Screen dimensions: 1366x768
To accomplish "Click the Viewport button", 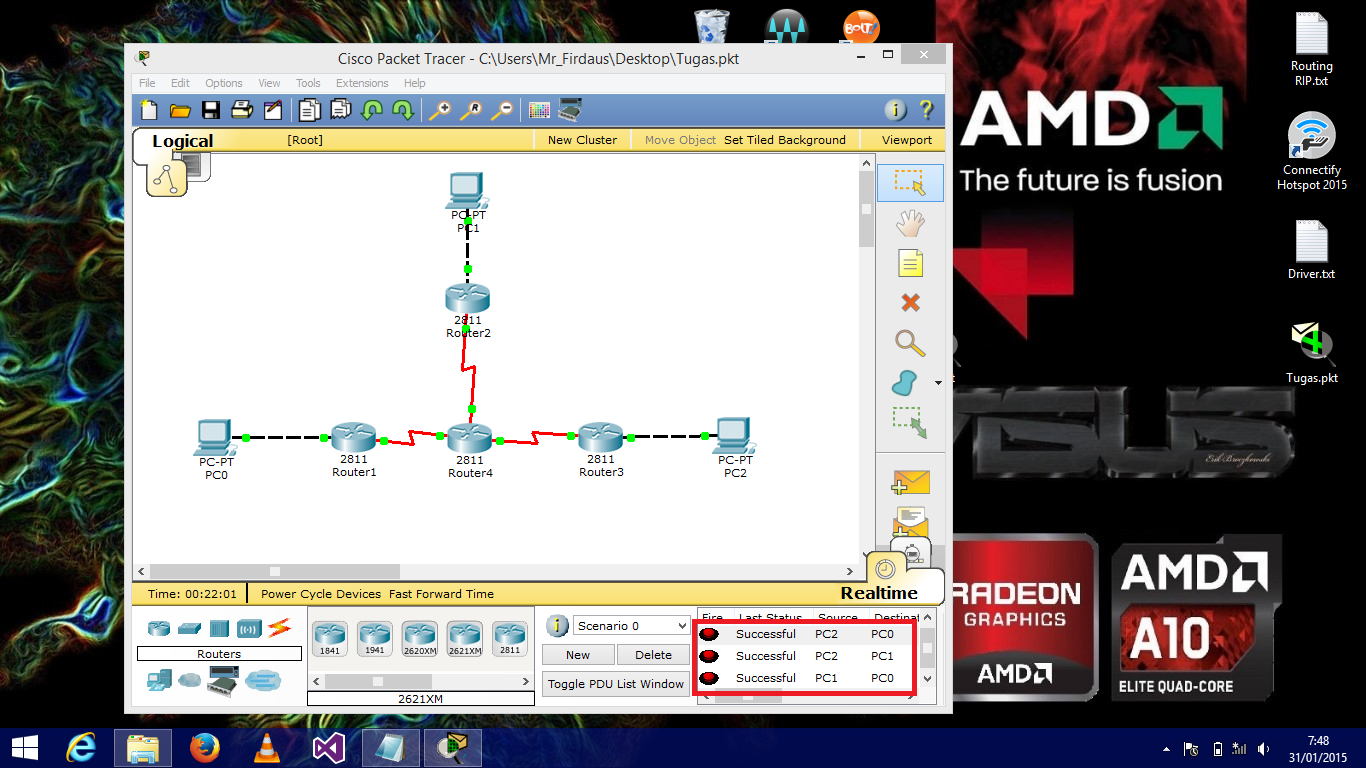I will coord(906,140).
